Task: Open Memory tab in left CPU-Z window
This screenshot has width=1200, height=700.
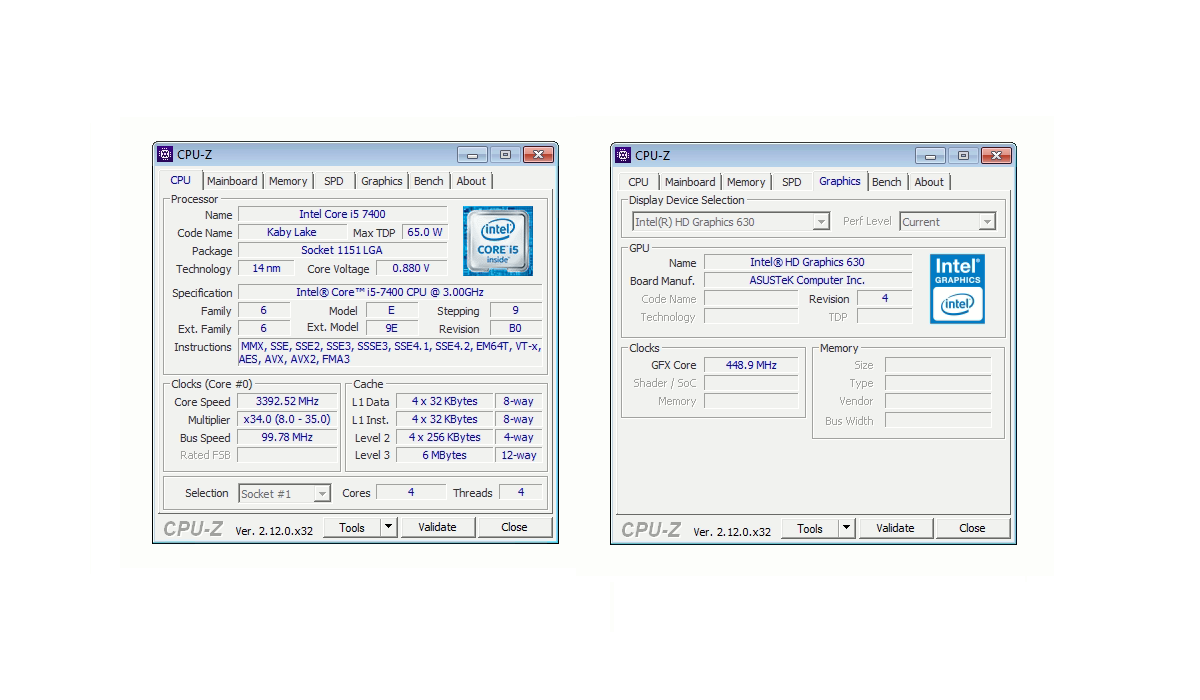Action: [288, 181]
